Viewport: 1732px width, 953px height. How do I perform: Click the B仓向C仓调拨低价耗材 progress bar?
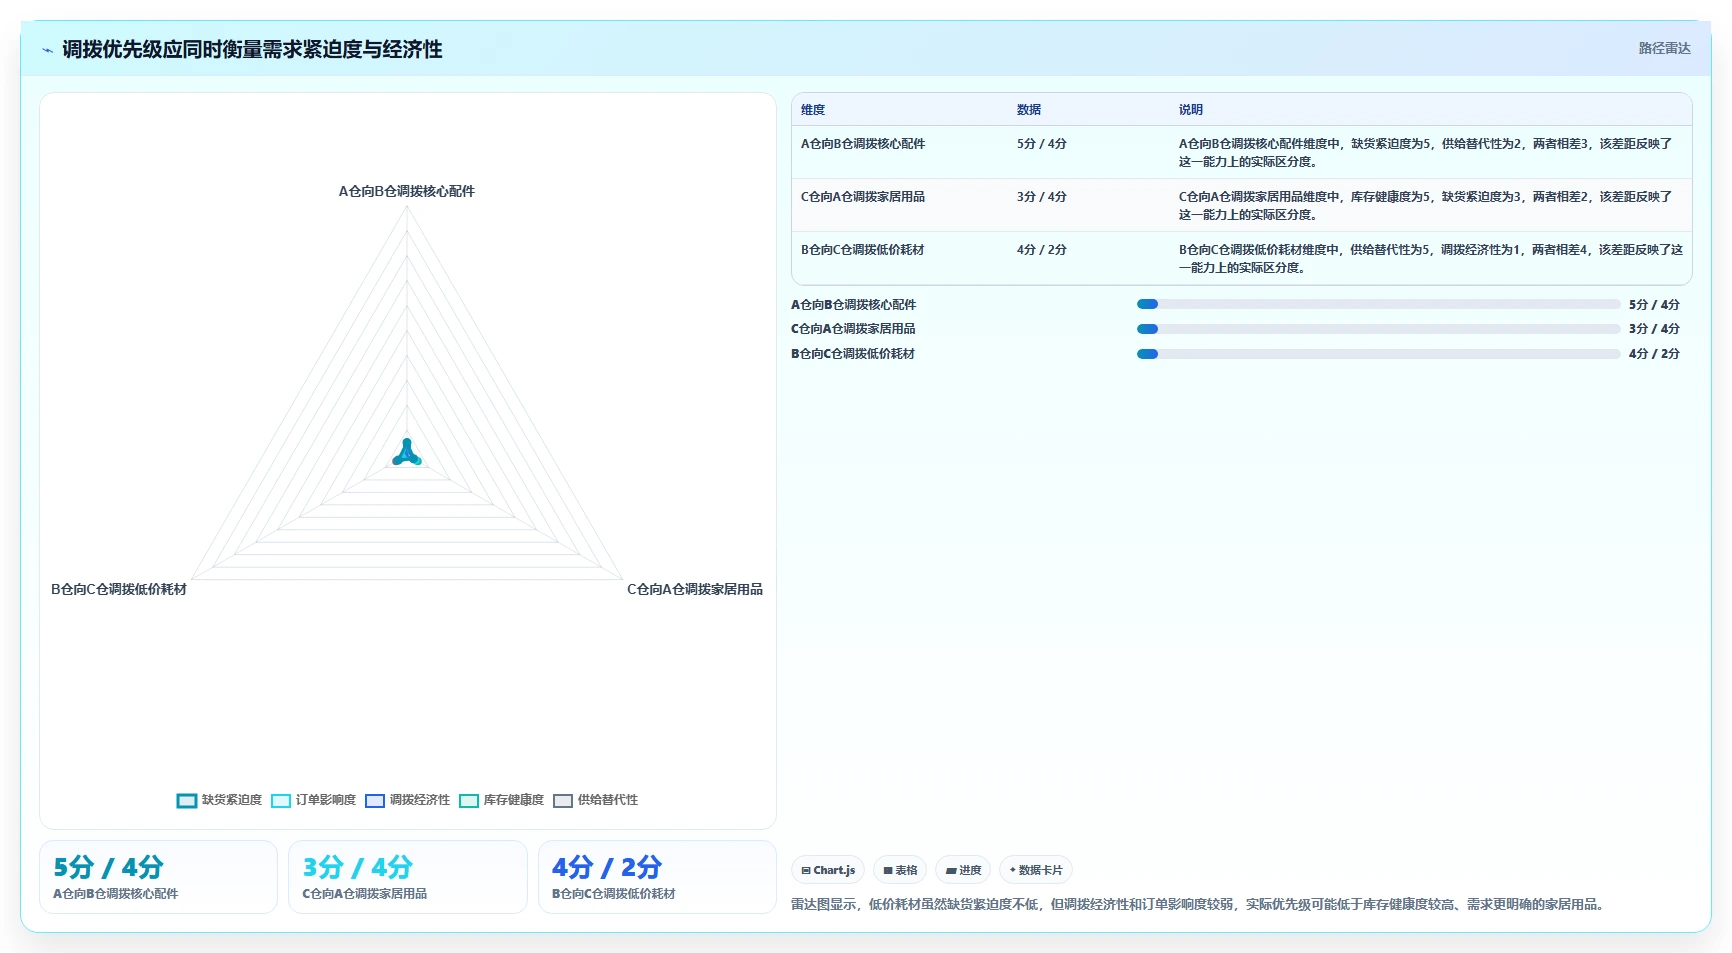point(1378,354)
